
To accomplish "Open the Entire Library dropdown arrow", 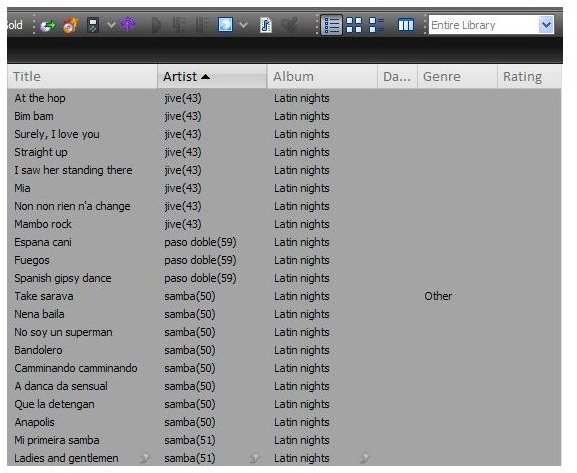I will click(546, 25).
